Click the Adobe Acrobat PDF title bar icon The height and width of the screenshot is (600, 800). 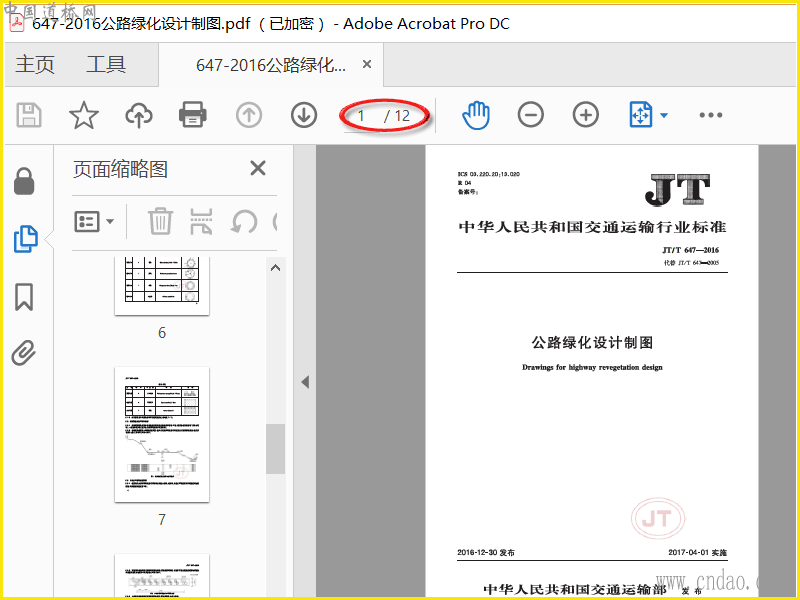click(17, 24)
